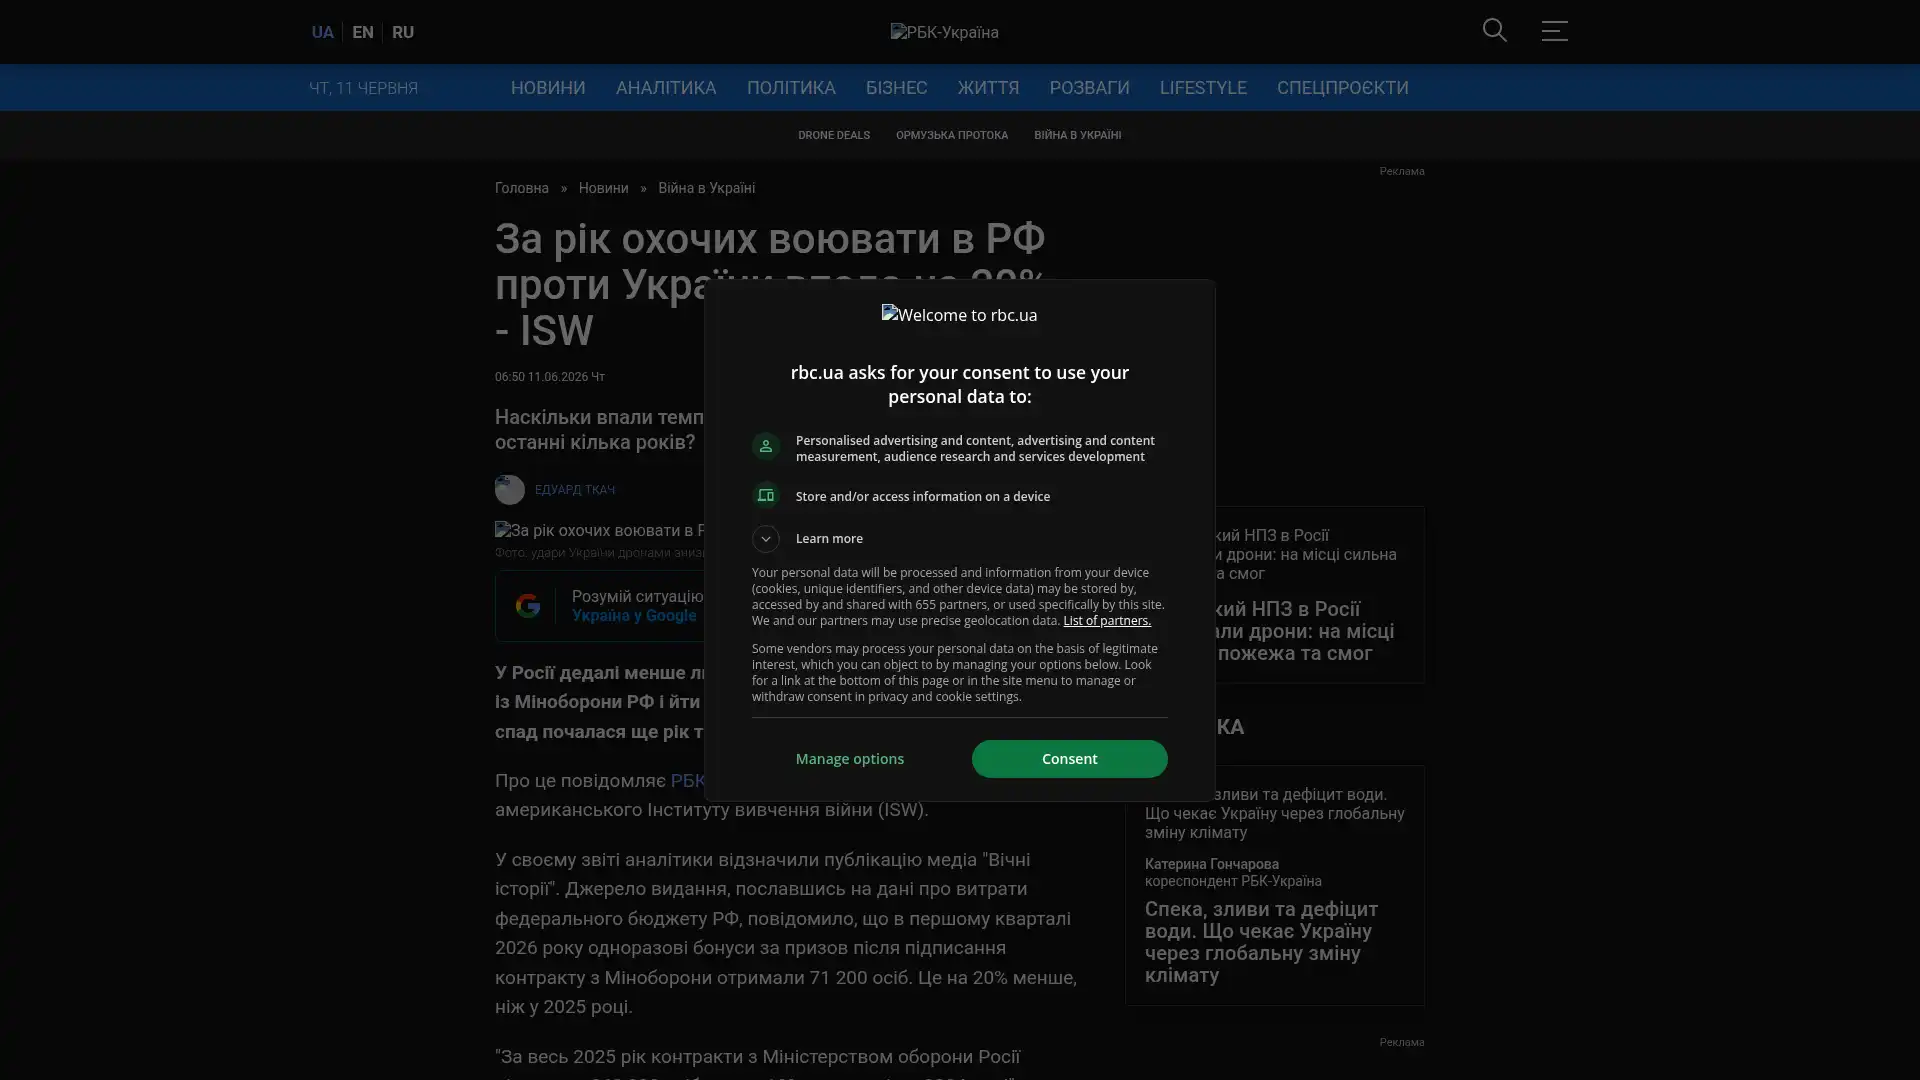Expand the Learn more chevron

click(x=766, y=539)
